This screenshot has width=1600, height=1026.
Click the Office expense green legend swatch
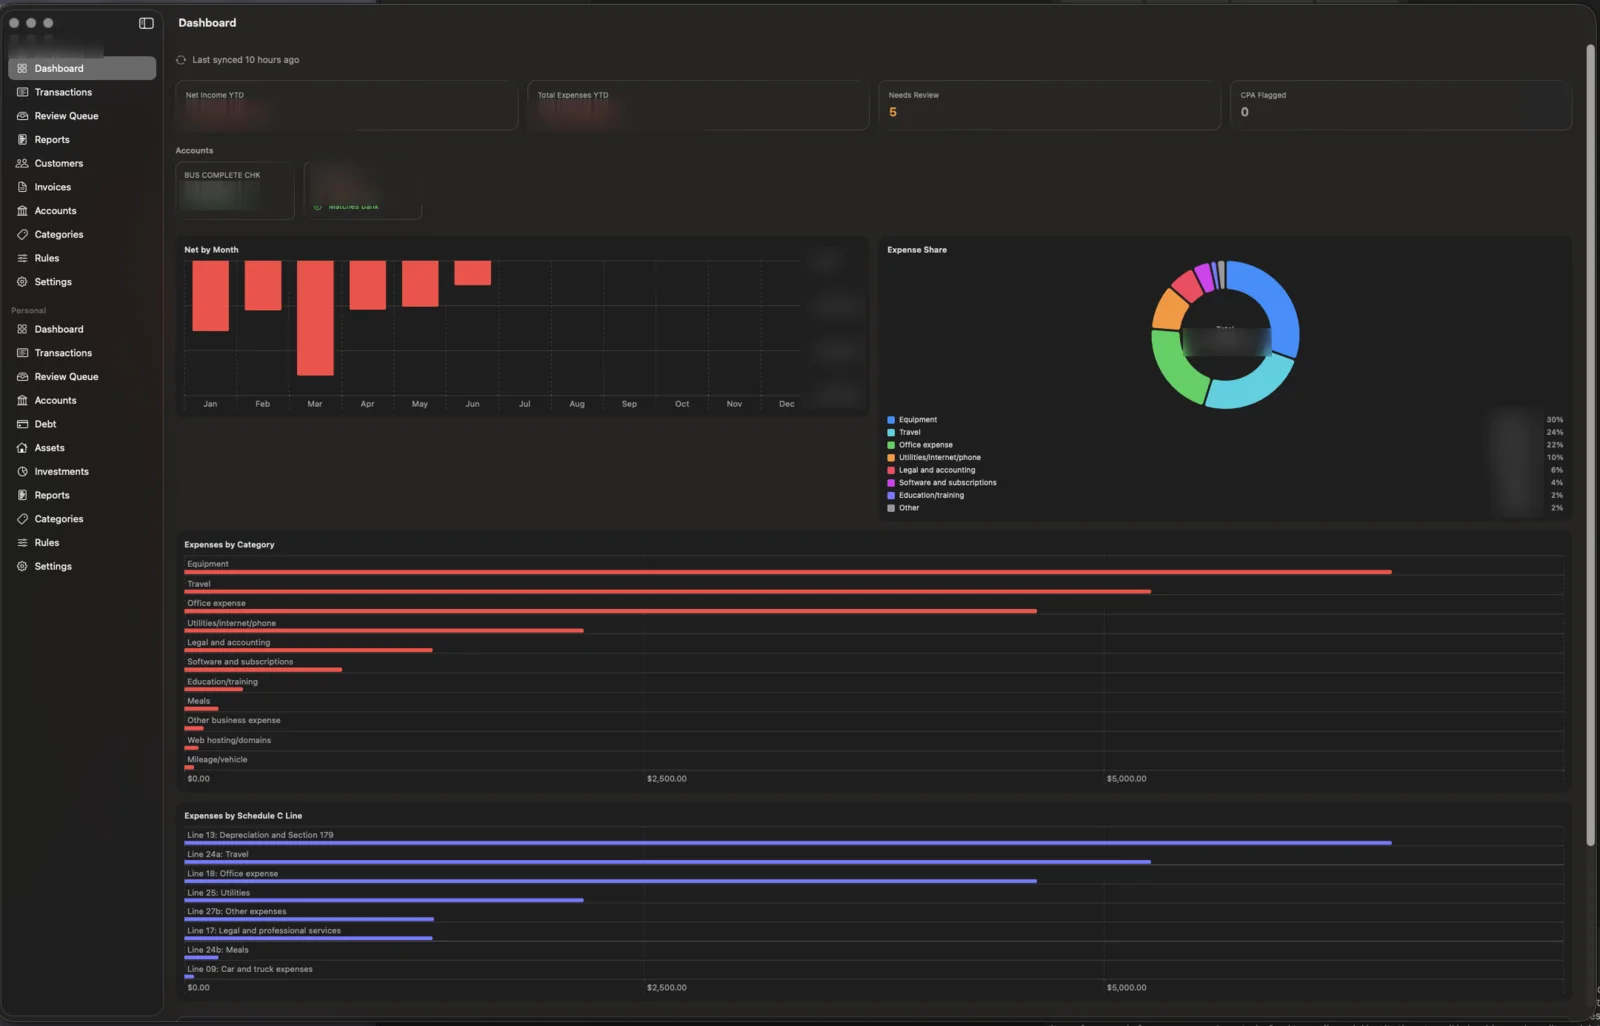891,445
